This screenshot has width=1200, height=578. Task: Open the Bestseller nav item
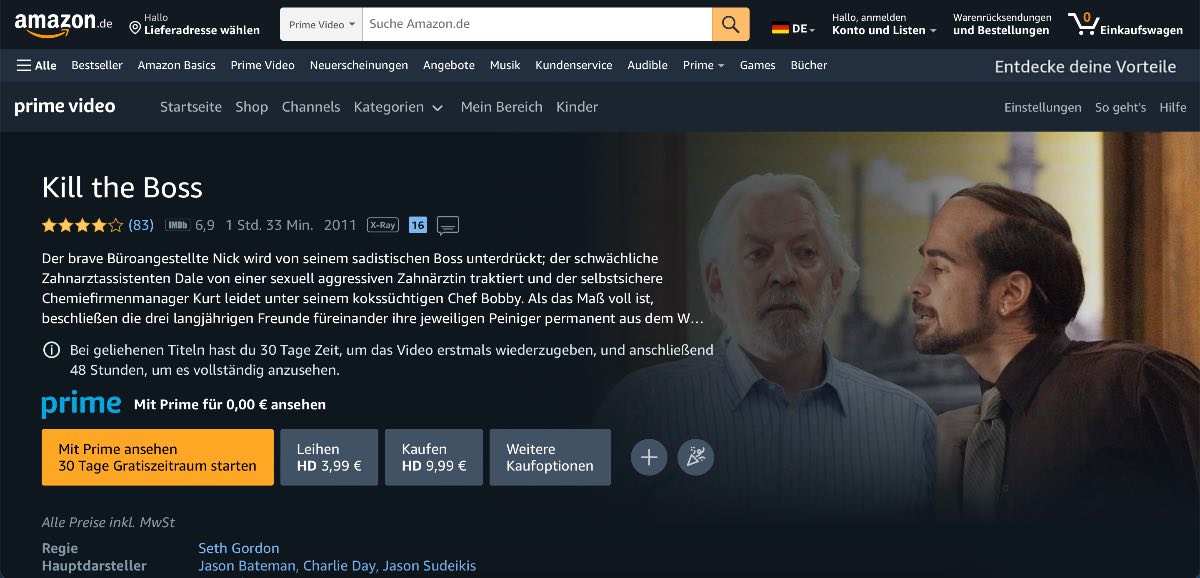97,65
